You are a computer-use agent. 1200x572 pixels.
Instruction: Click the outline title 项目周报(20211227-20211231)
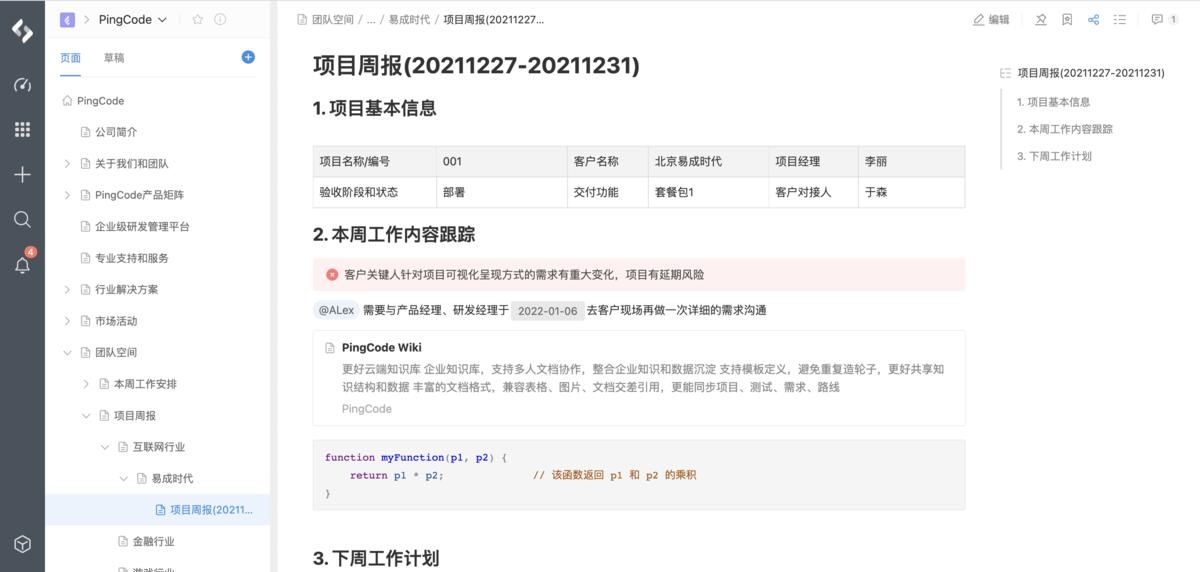point(1091,73)
